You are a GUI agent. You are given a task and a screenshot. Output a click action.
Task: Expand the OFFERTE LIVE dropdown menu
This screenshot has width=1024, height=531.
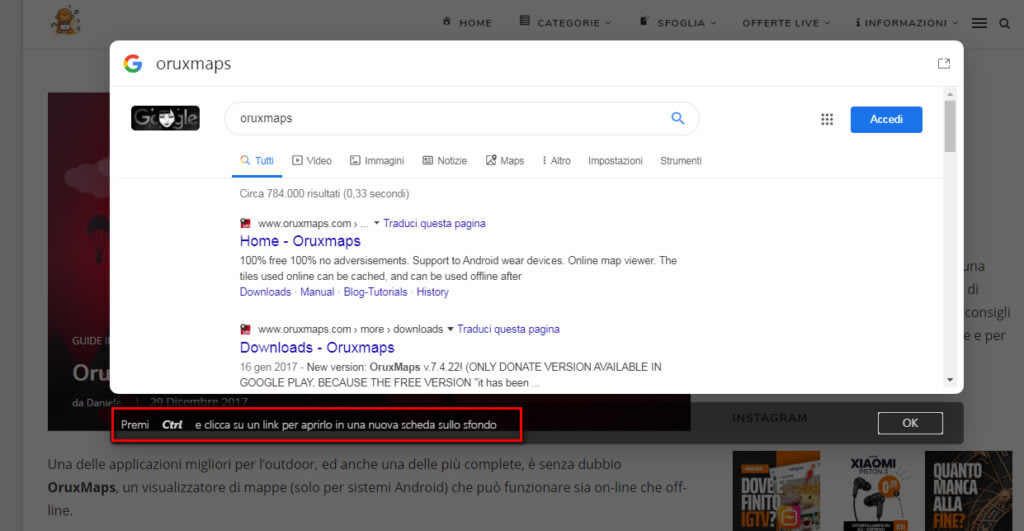[786, 23]
